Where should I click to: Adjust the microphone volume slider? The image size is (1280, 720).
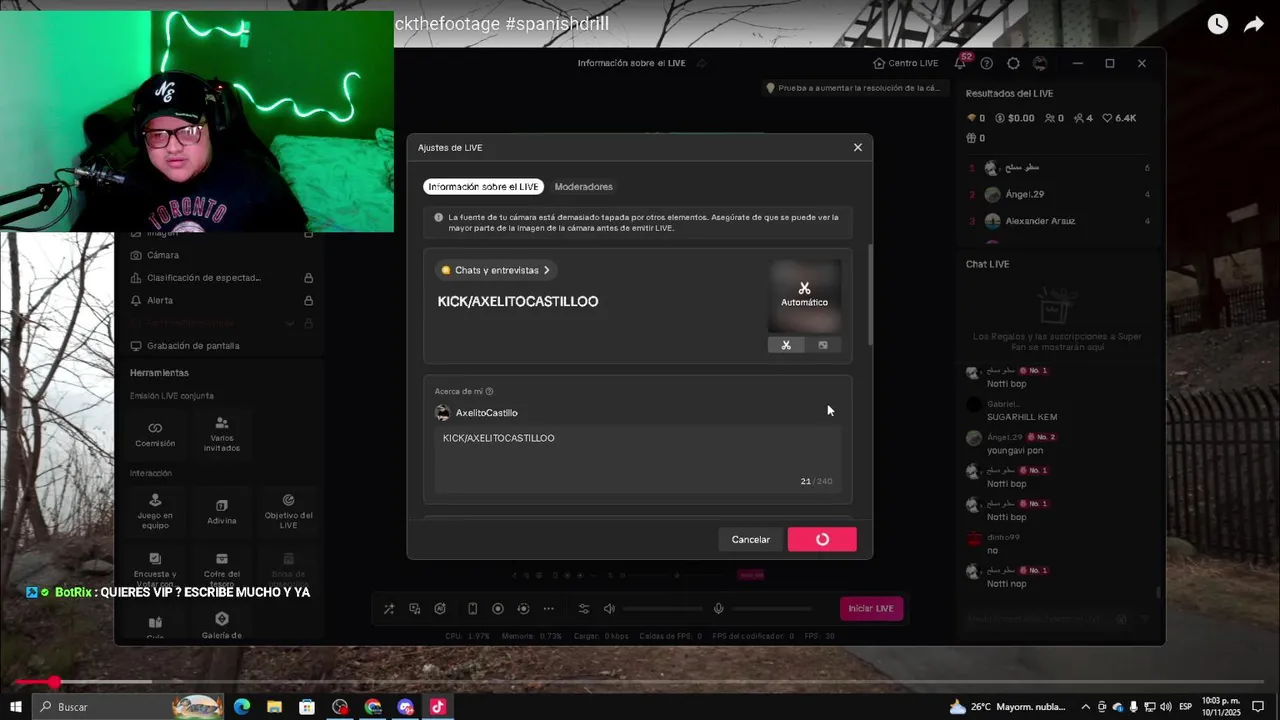(x=772, y=609)
